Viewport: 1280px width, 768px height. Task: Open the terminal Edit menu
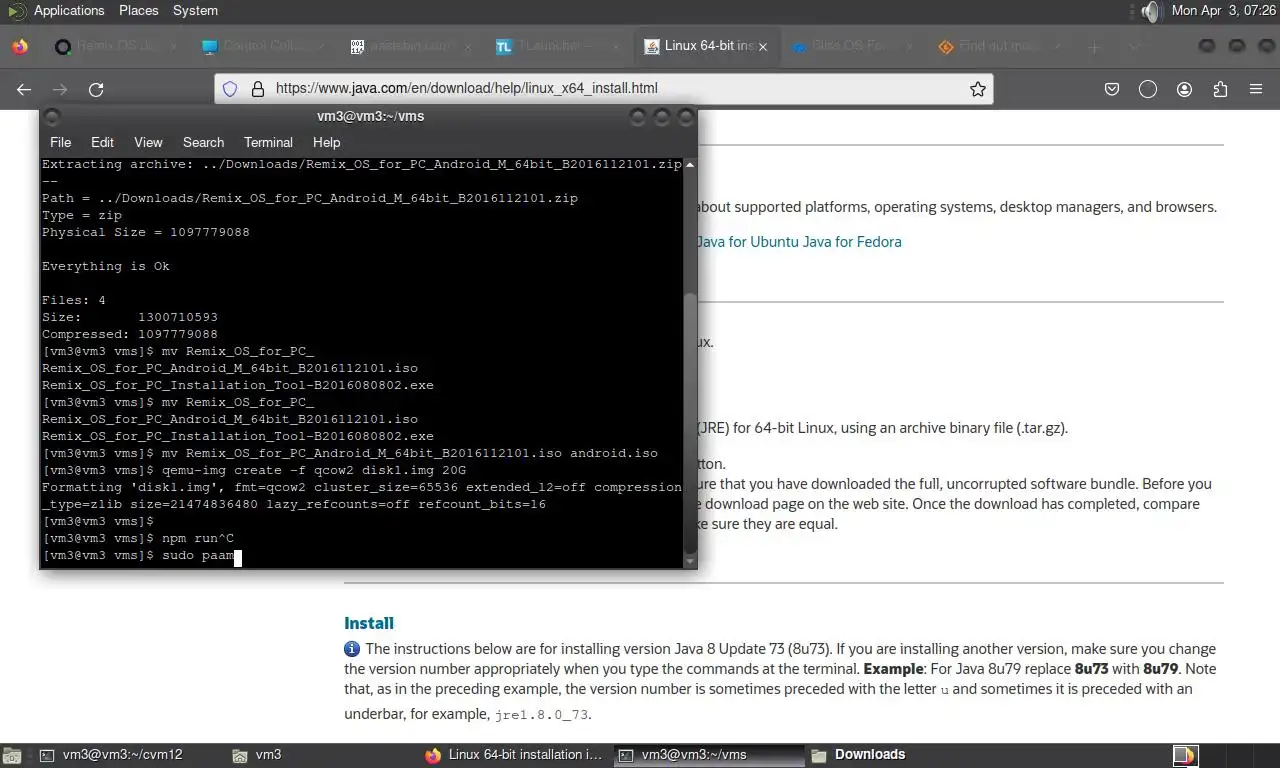[102, 142]
